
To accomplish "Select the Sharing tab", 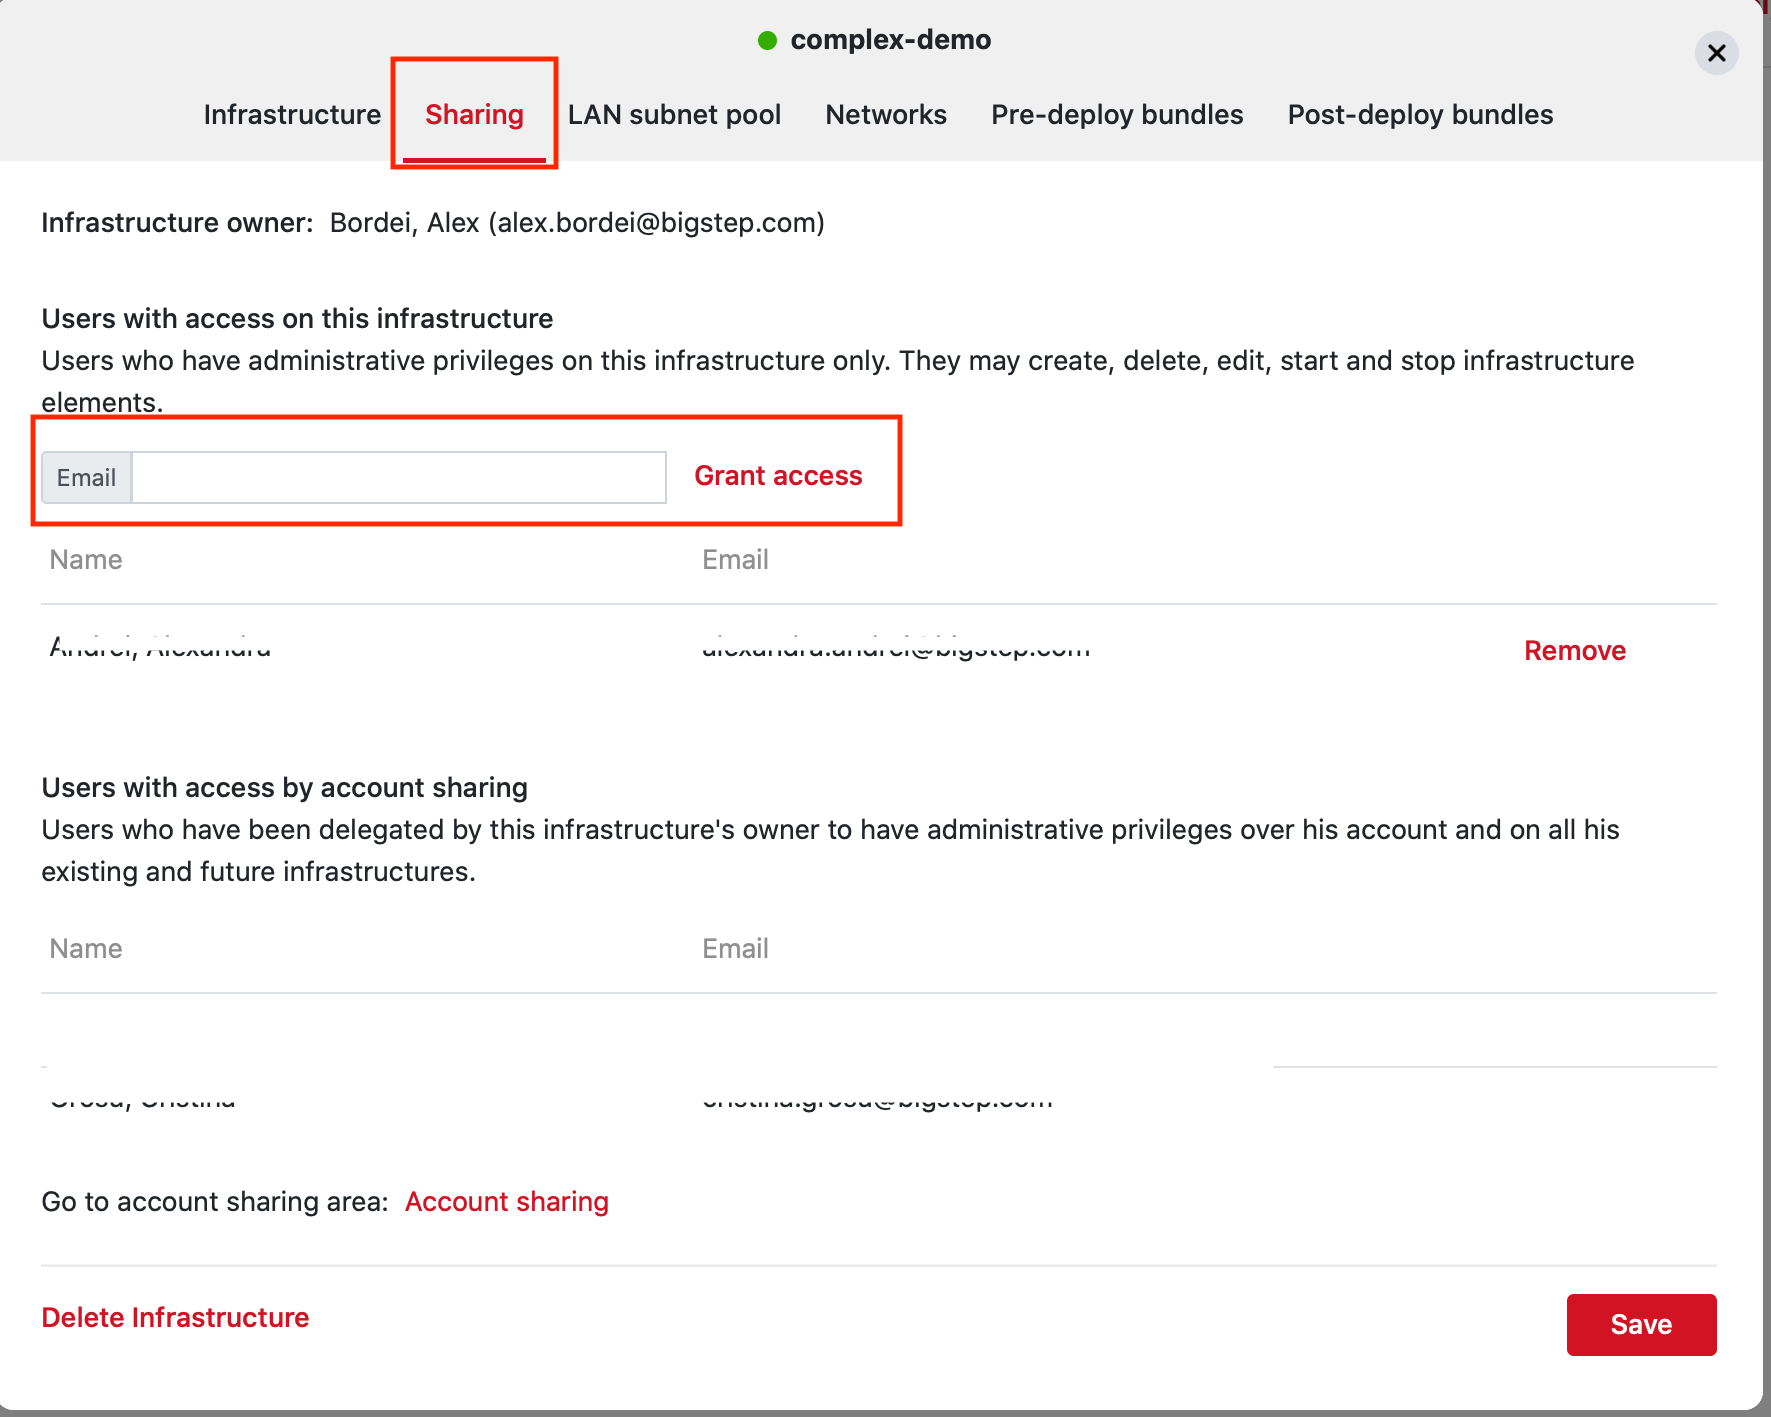I will [x=474, y=115].
